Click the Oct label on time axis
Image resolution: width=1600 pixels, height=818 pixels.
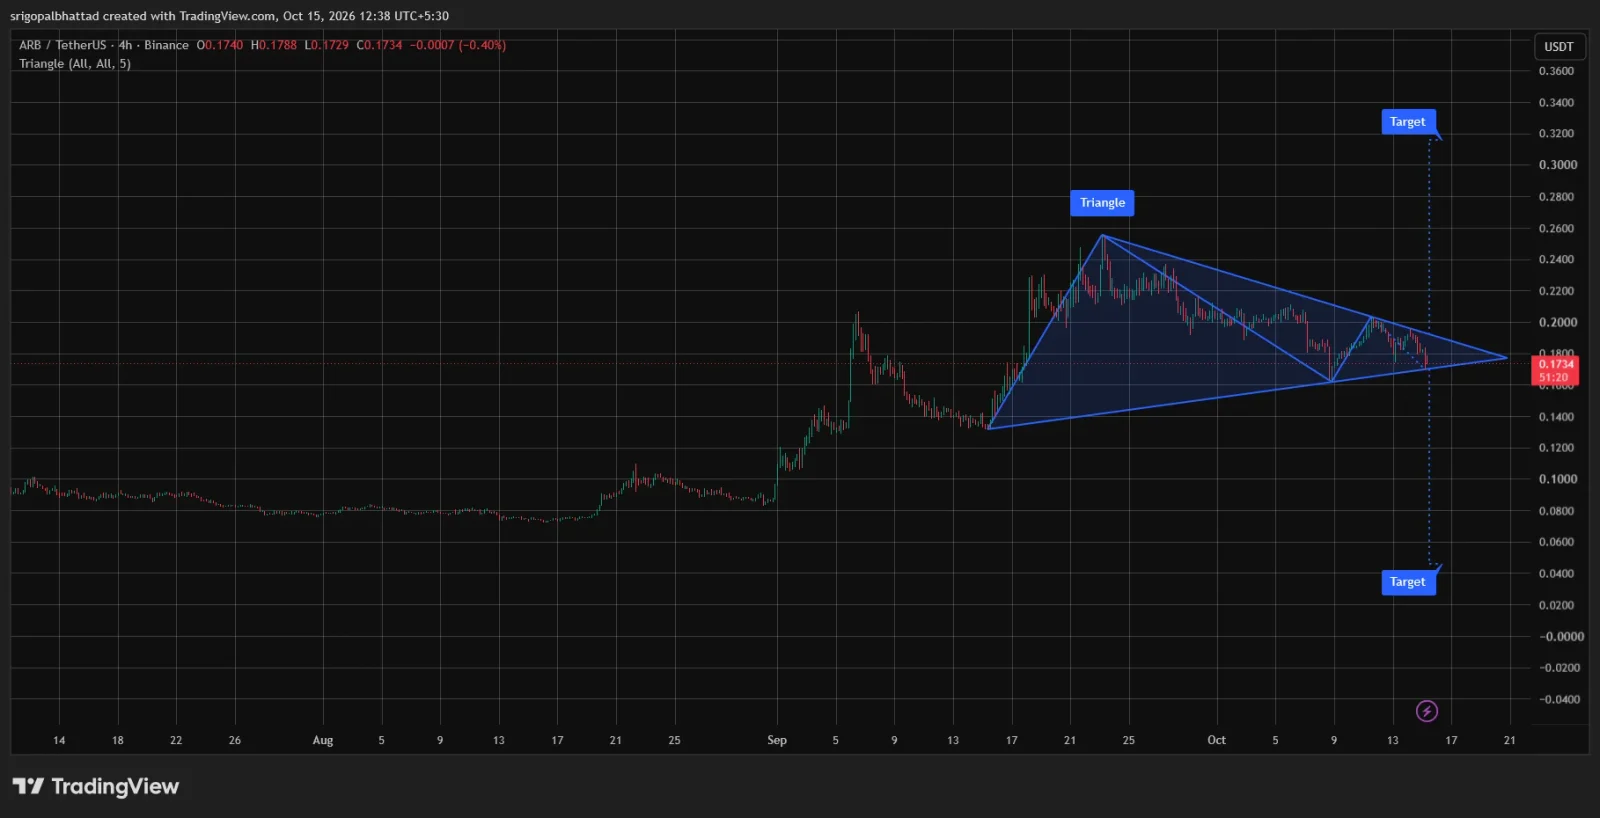(1216, 740)
